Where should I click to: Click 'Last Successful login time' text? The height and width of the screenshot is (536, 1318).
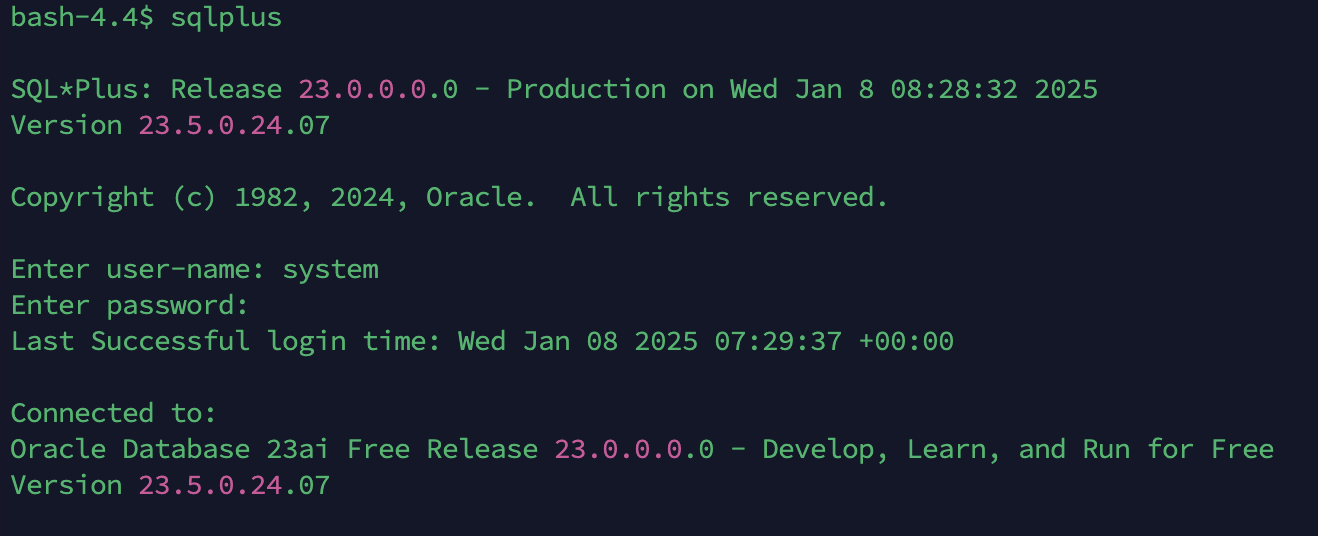226,342
